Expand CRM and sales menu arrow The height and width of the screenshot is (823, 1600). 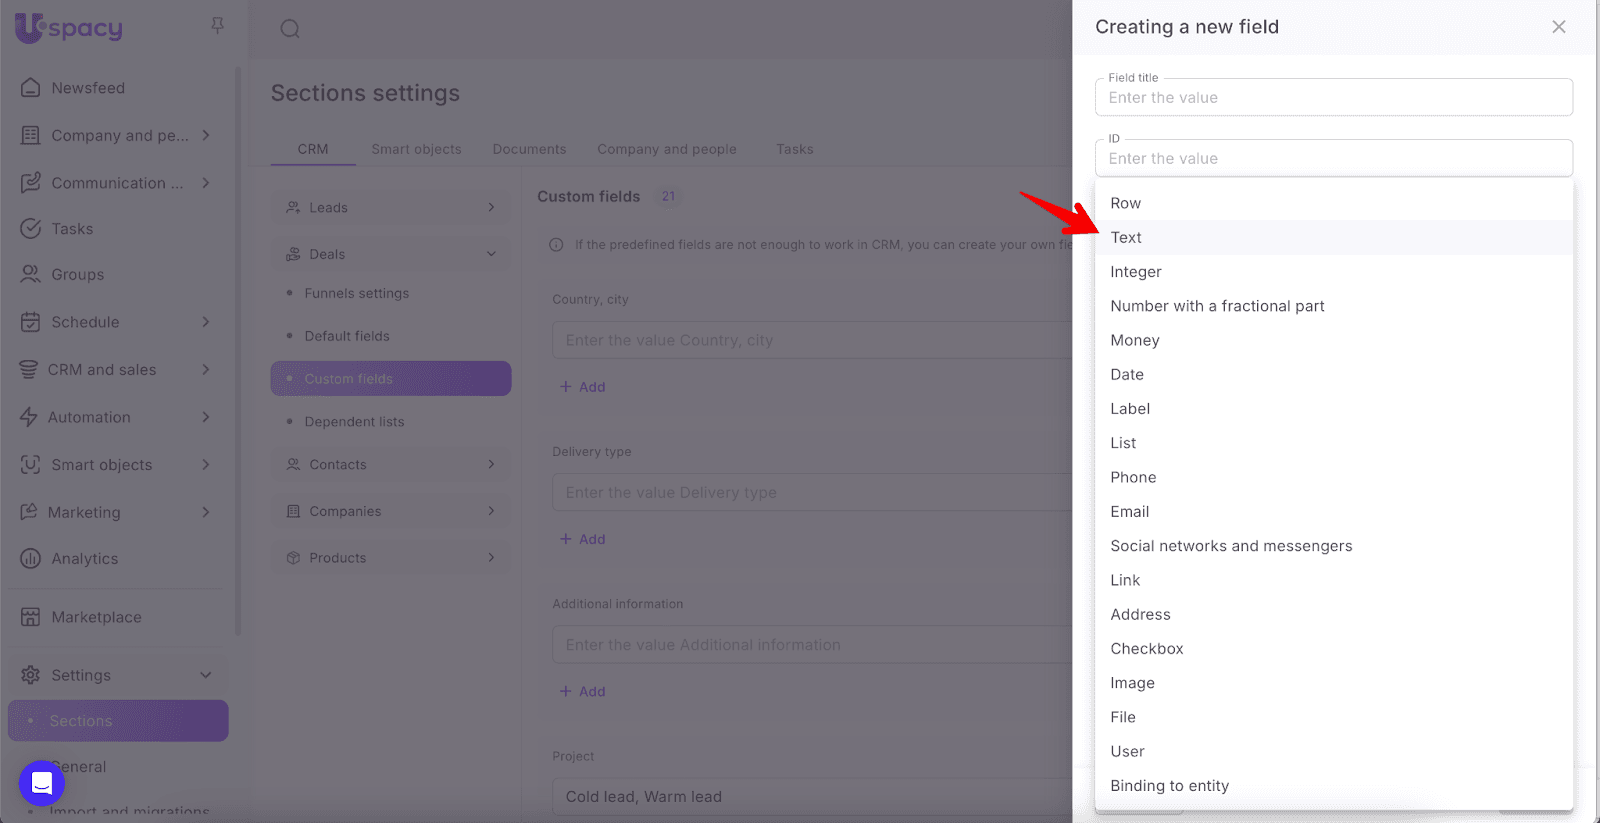[x=206, y=370]
